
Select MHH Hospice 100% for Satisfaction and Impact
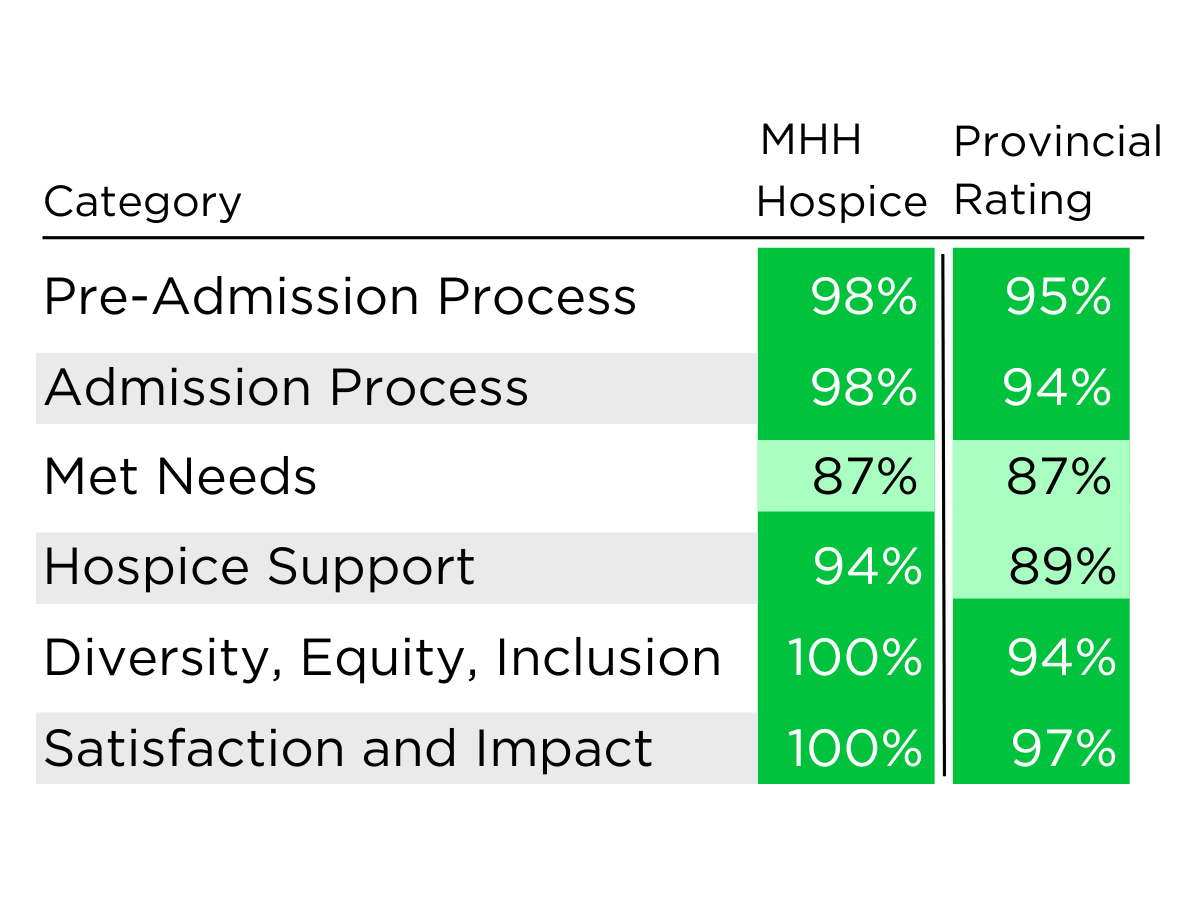coord(855,748)
